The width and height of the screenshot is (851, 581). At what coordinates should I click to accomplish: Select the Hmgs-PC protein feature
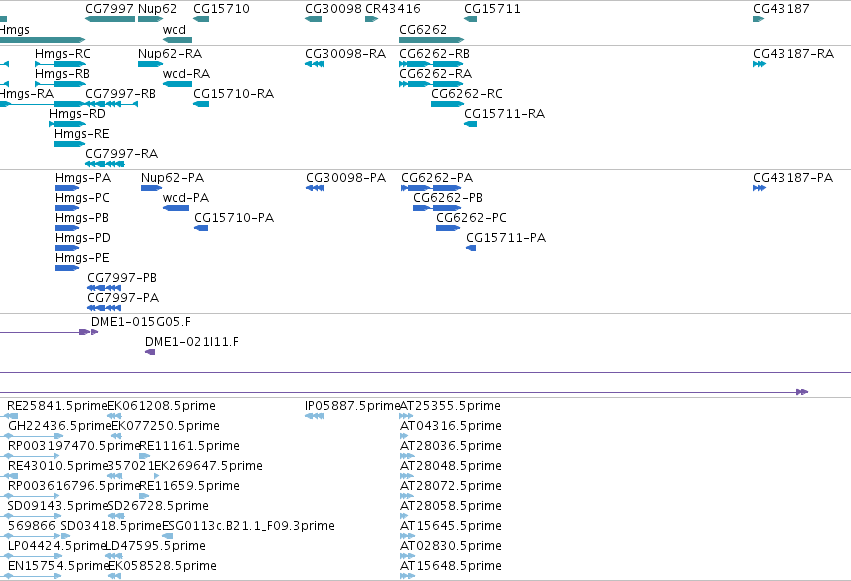tap(67, 208)
